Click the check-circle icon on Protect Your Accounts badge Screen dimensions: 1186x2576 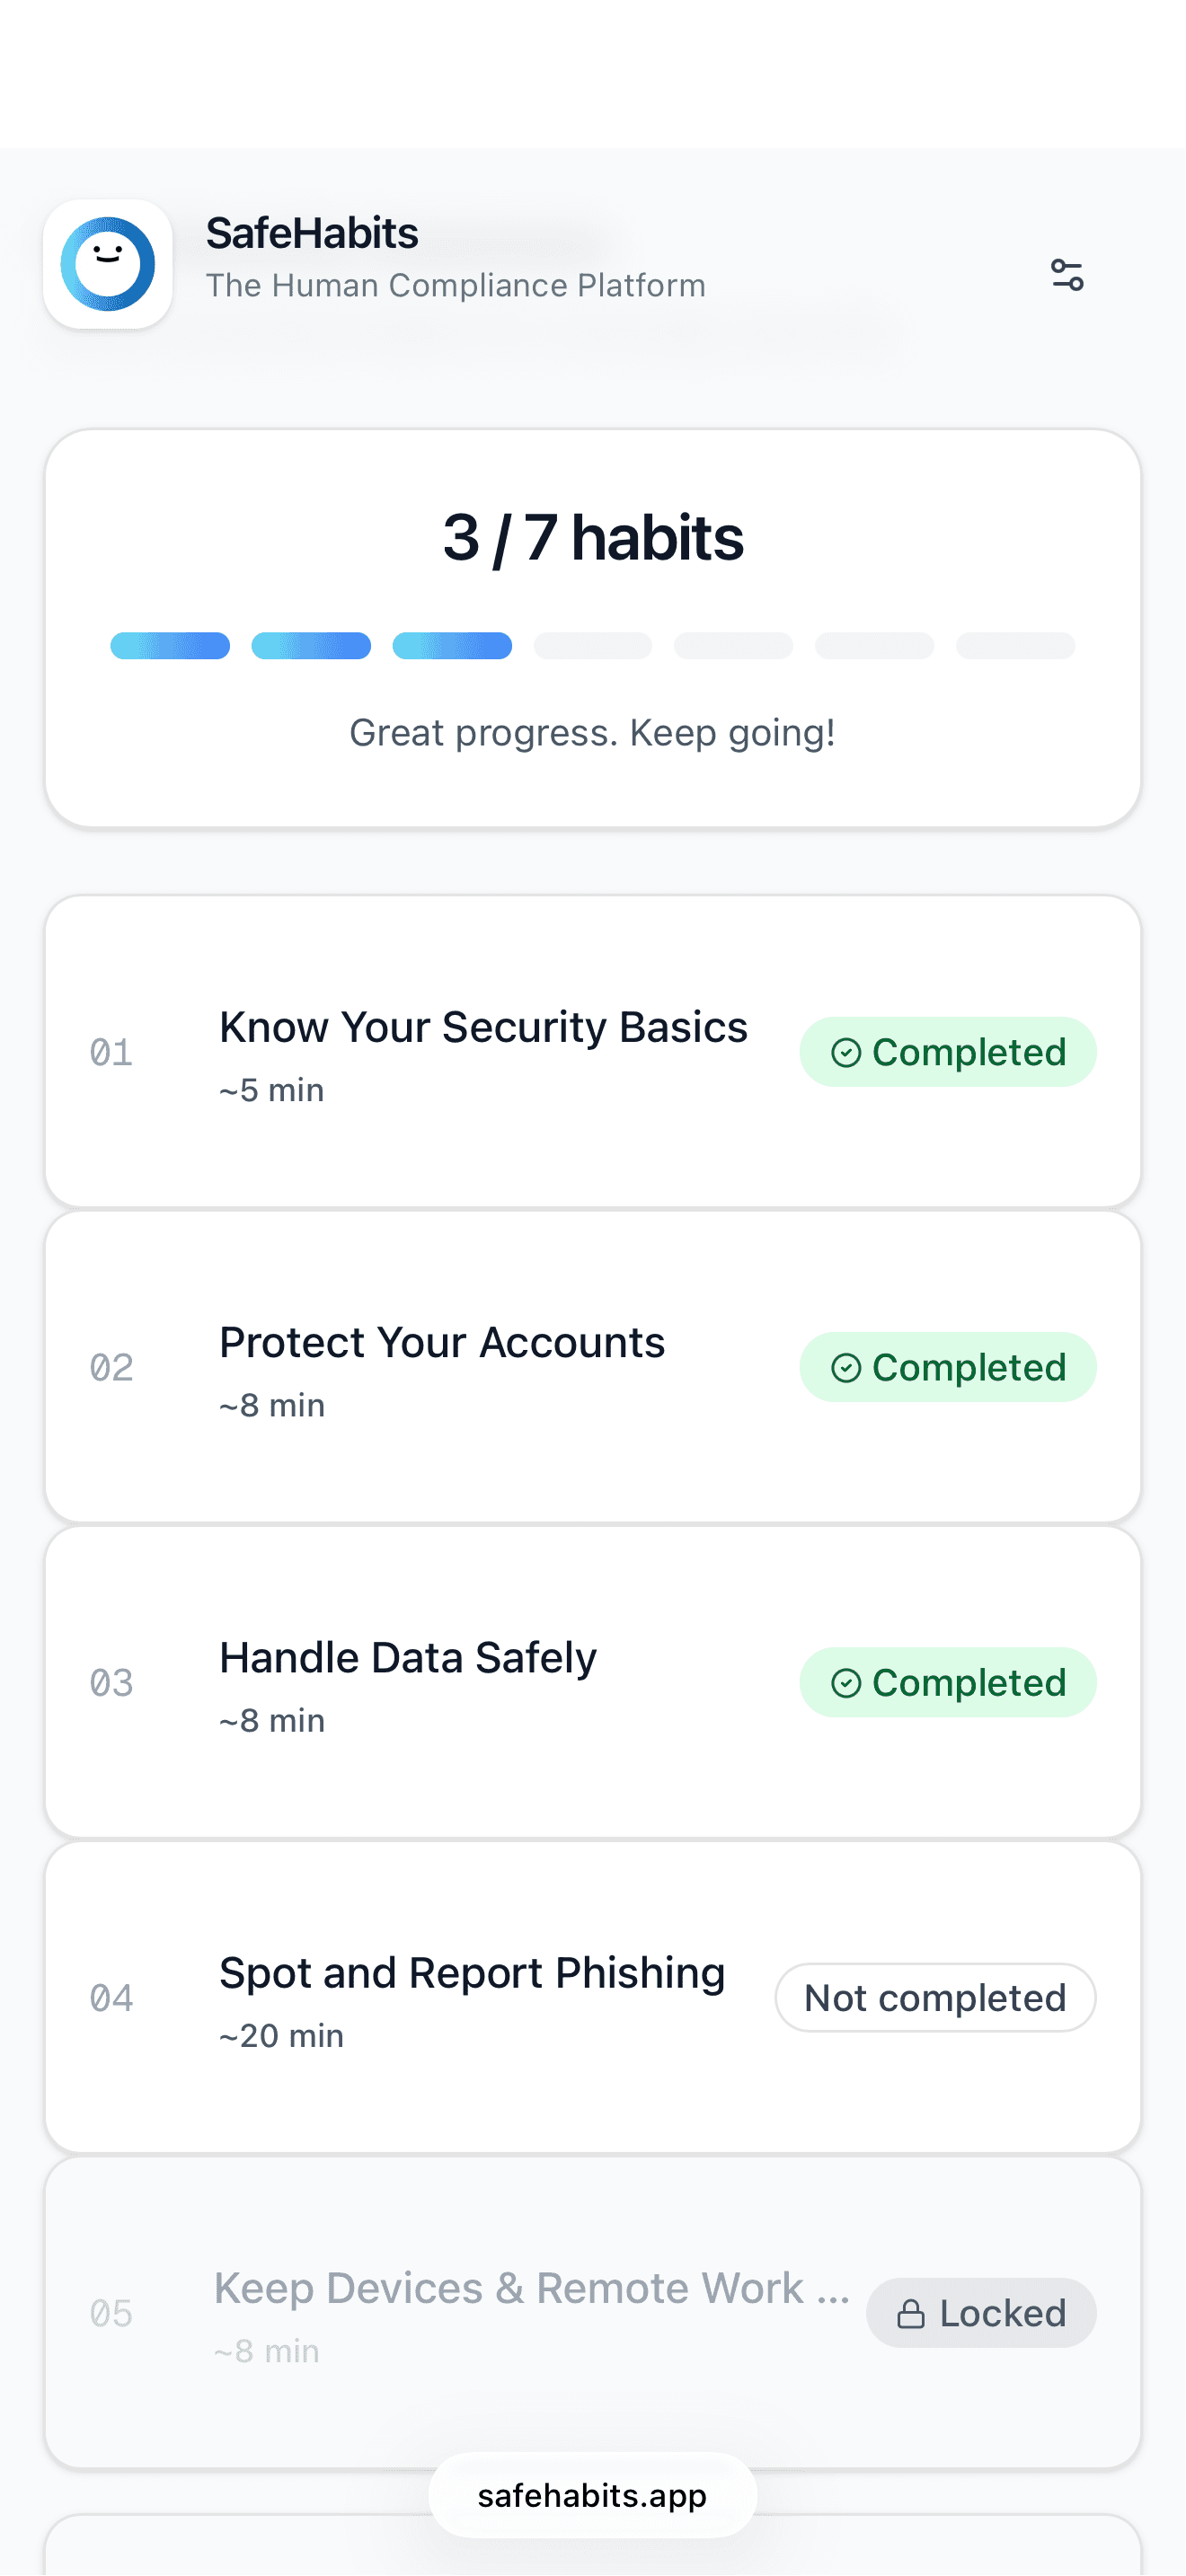(848, 1366)
